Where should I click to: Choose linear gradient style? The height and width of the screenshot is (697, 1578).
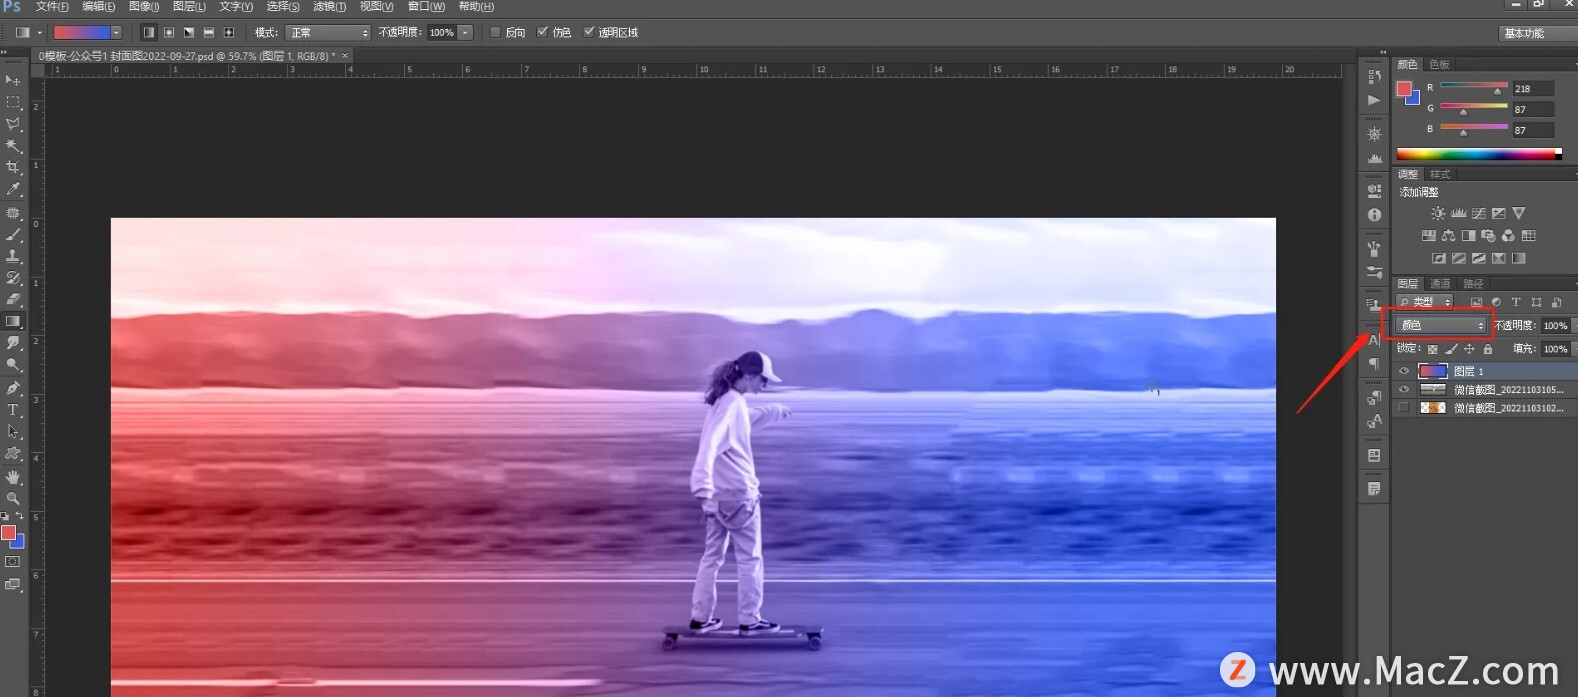point(148,32)
